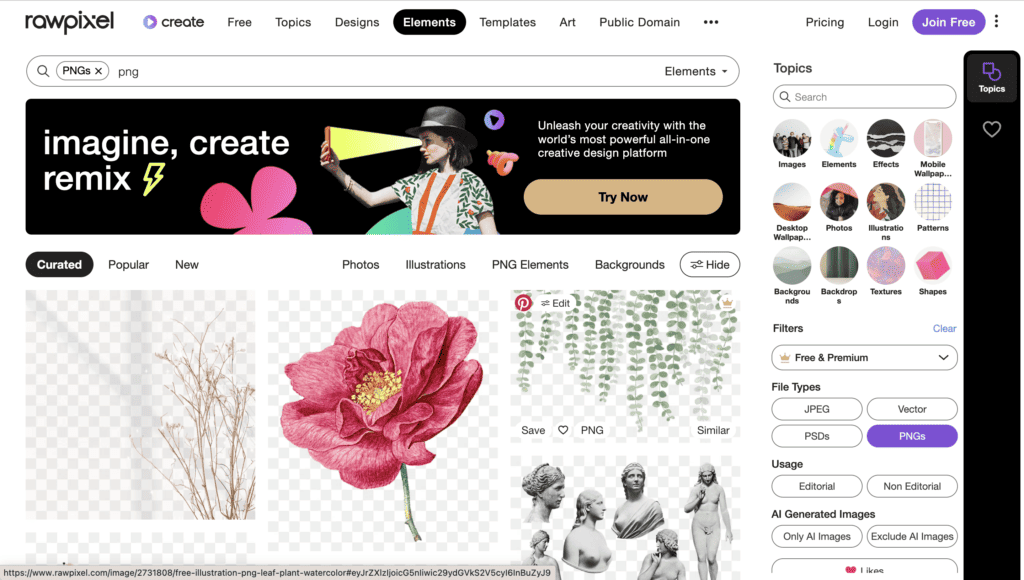Share the vine image to Pinterest
The height and width of the screenshot is (580, 1024).
tap(523, 303)
